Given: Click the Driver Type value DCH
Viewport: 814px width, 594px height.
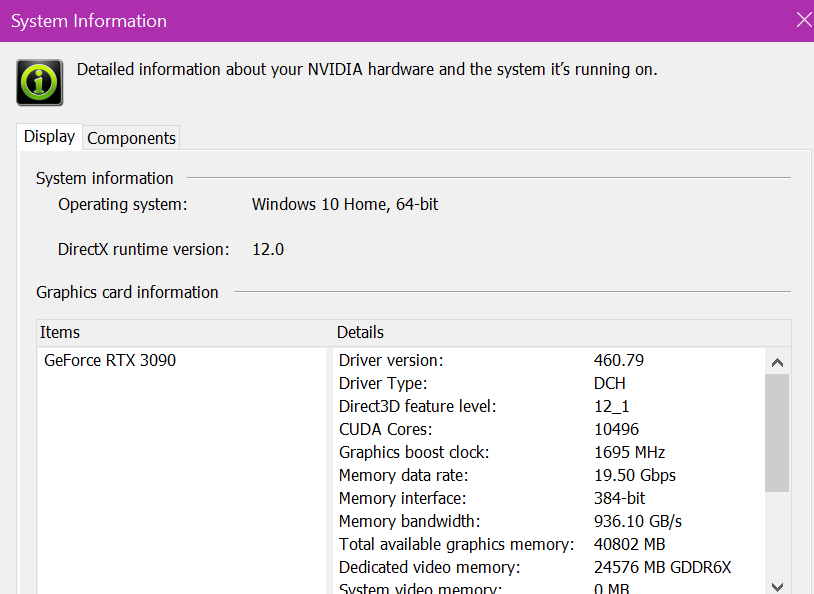Looking at the screenshot, I should (x=609, y=383).
